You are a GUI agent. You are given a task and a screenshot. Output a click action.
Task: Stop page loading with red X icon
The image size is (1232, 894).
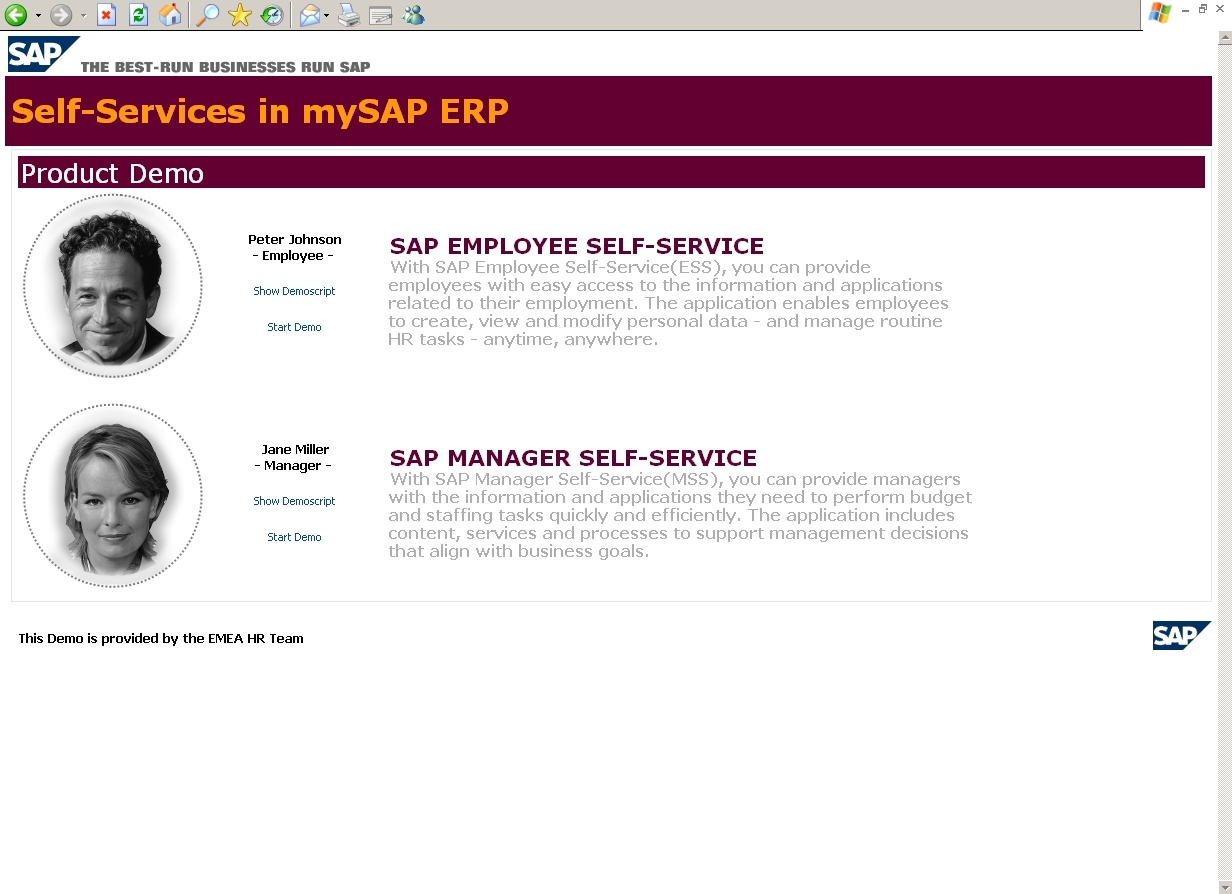coord(106,15)
